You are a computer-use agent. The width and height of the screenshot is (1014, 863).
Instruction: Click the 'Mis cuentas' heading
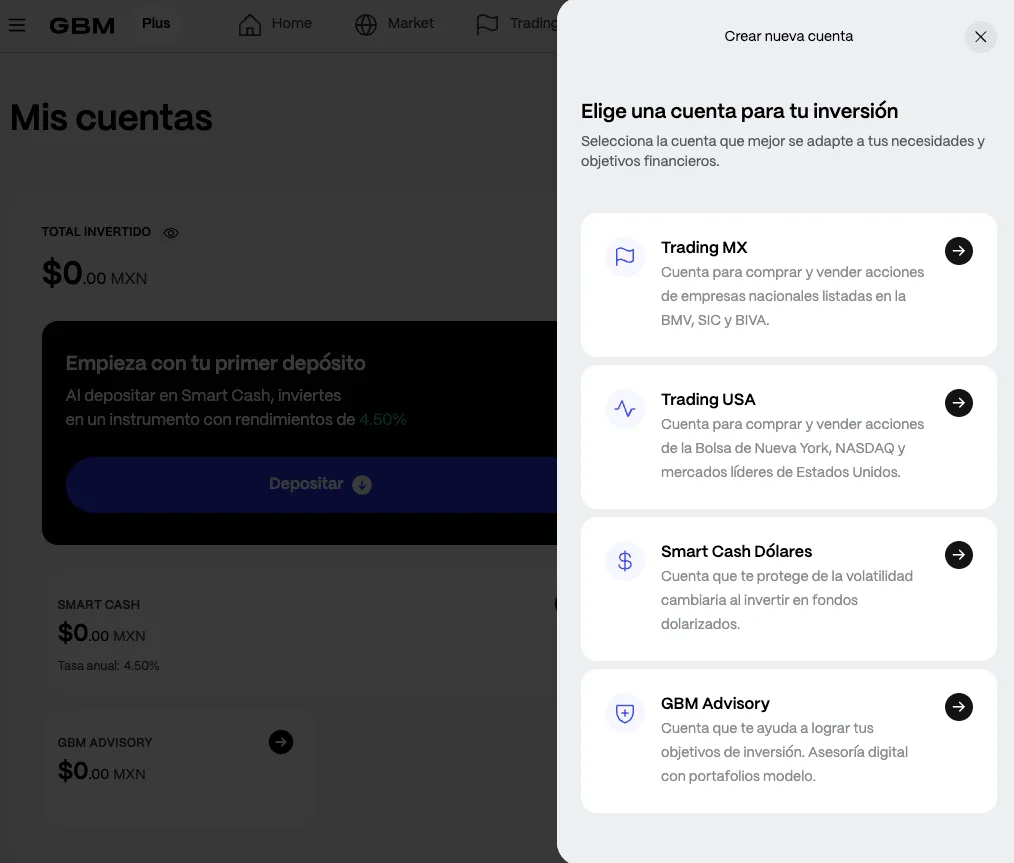(111, 118)
